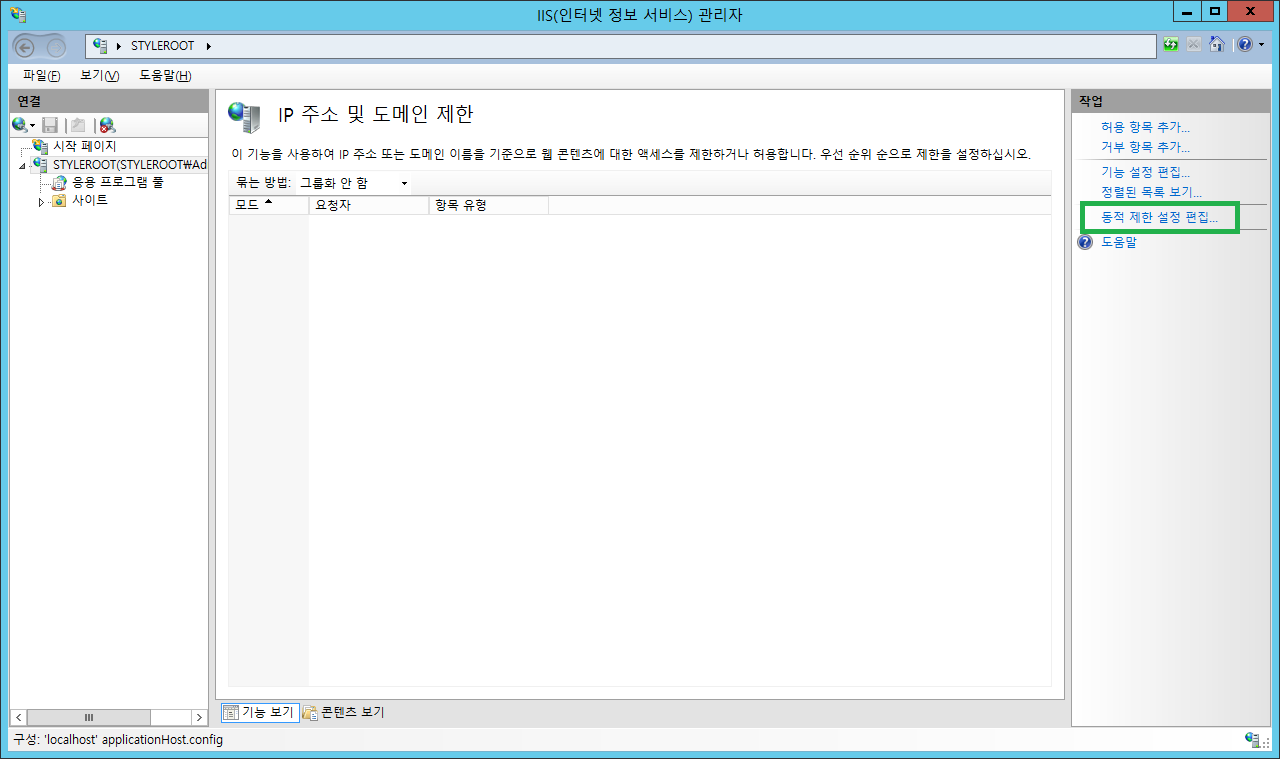The width and height of the screenshot is (1280, 759).
Task: Click the Create new connection globe icon
Action: tap(20, 125)
